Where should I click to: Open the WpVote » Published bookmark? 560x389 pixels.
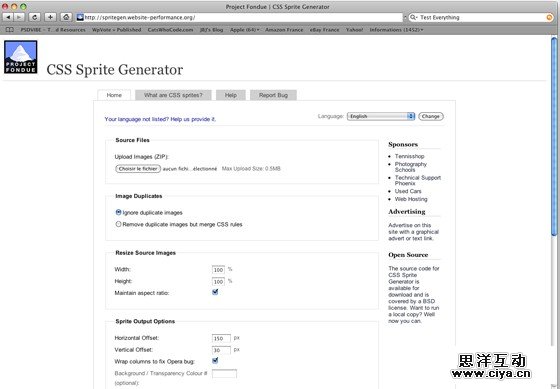116,30
